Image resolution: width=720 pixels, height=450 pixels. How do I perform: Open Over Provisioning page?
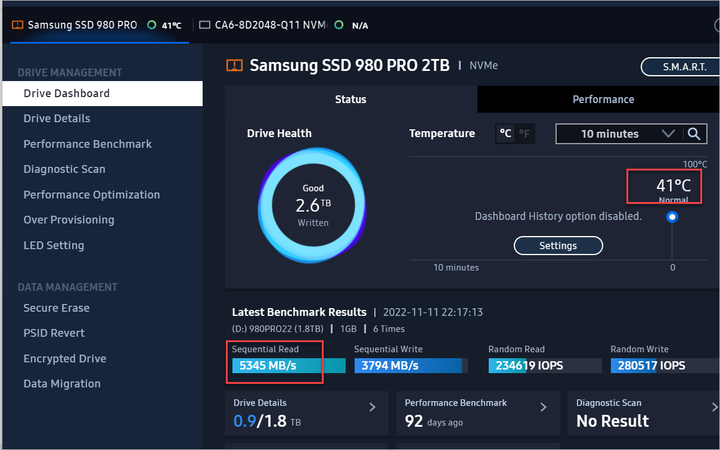click(x=69, y=220)
